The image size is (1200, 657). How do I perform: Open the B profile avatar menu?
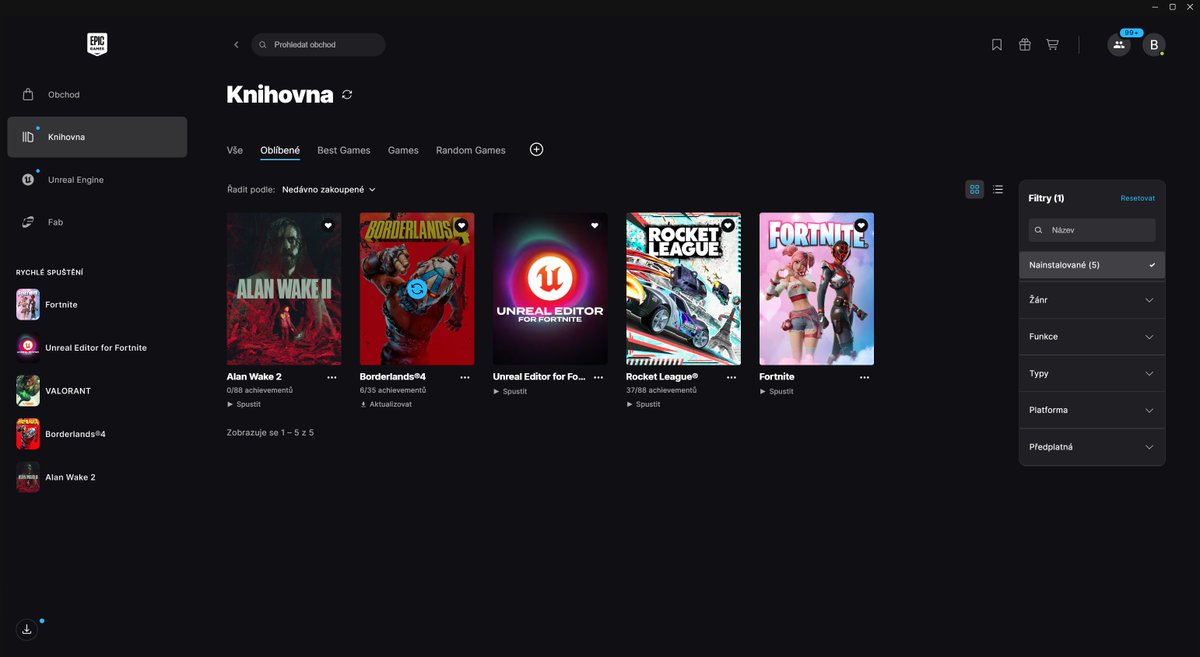[1154, 45]
